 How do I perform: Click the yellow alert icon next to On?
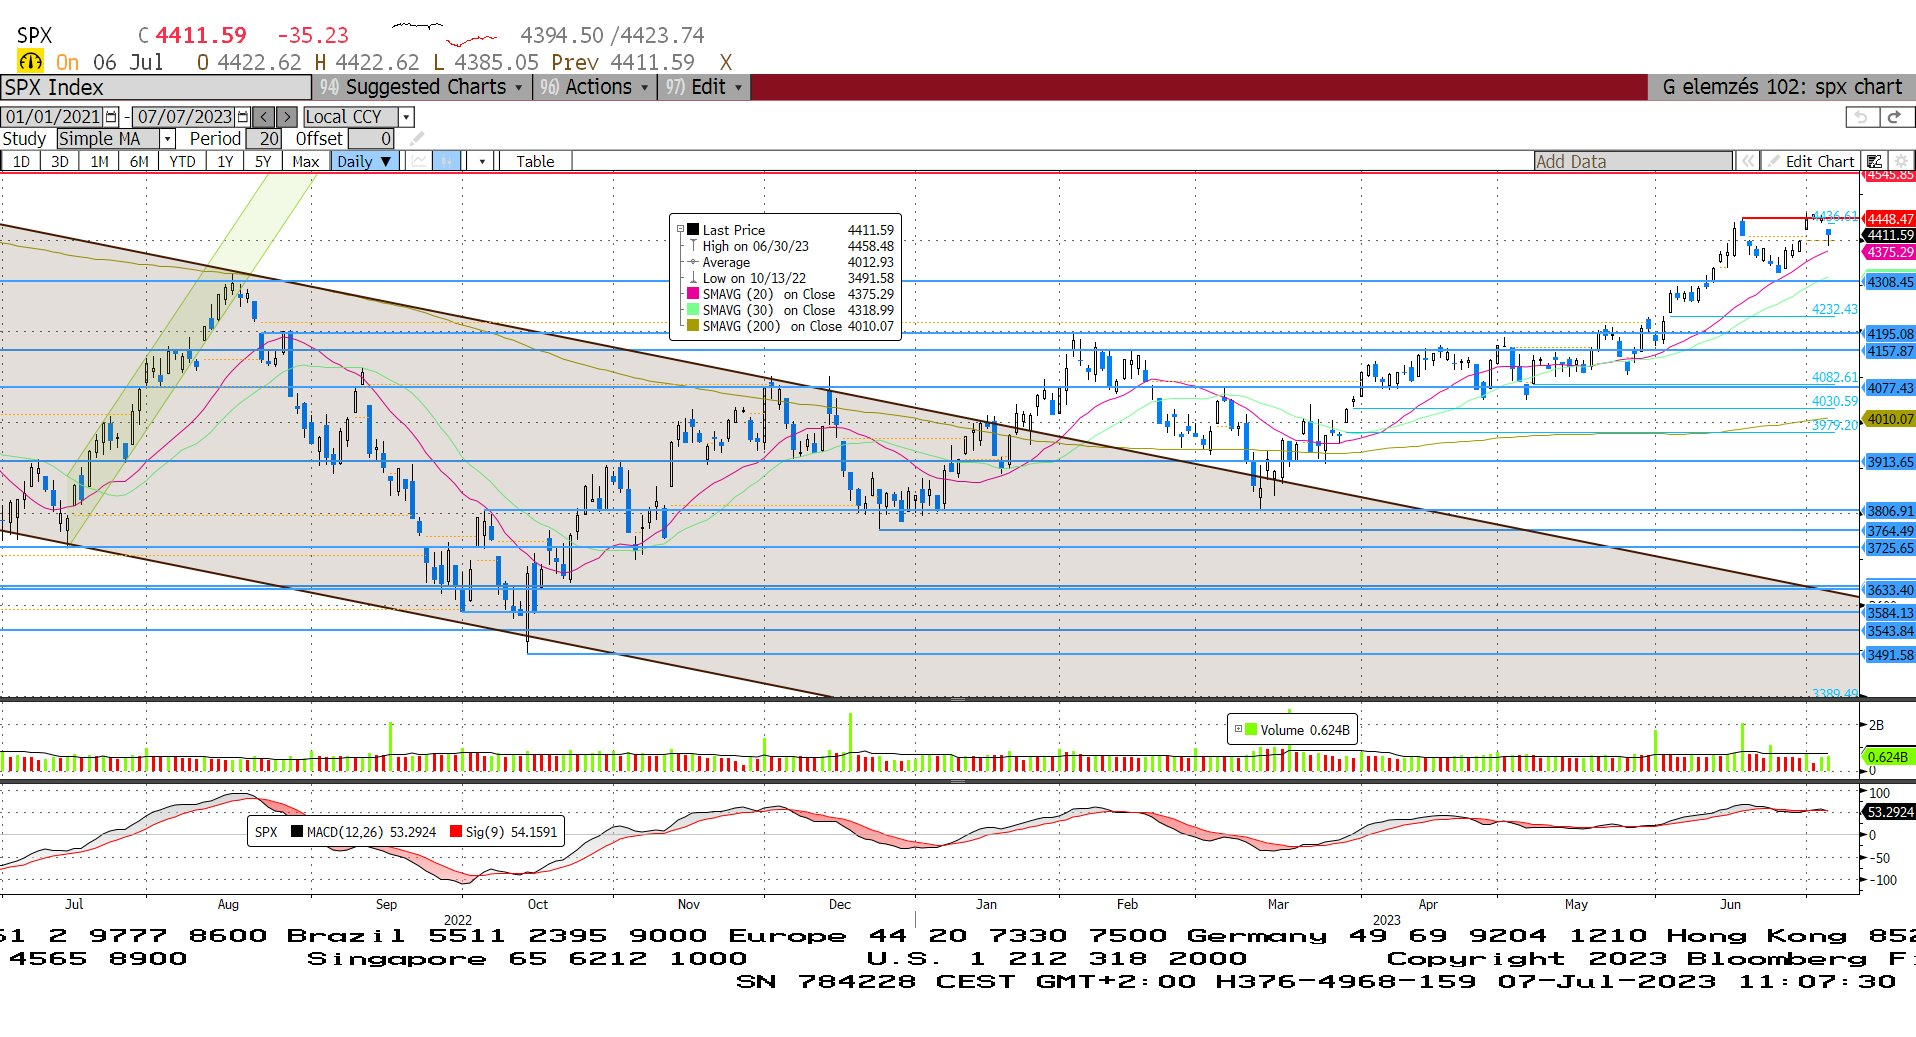[31, 62]
